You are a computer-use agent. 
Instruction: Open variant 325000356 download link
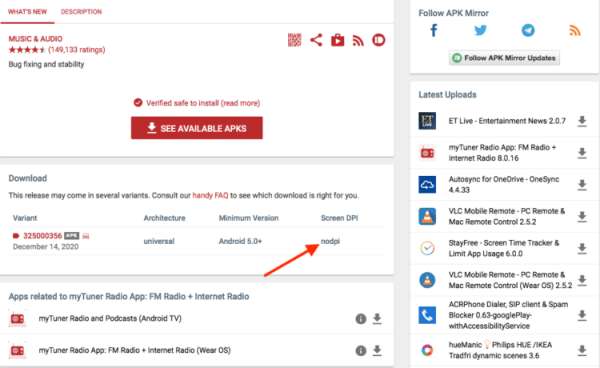(42, 236)
